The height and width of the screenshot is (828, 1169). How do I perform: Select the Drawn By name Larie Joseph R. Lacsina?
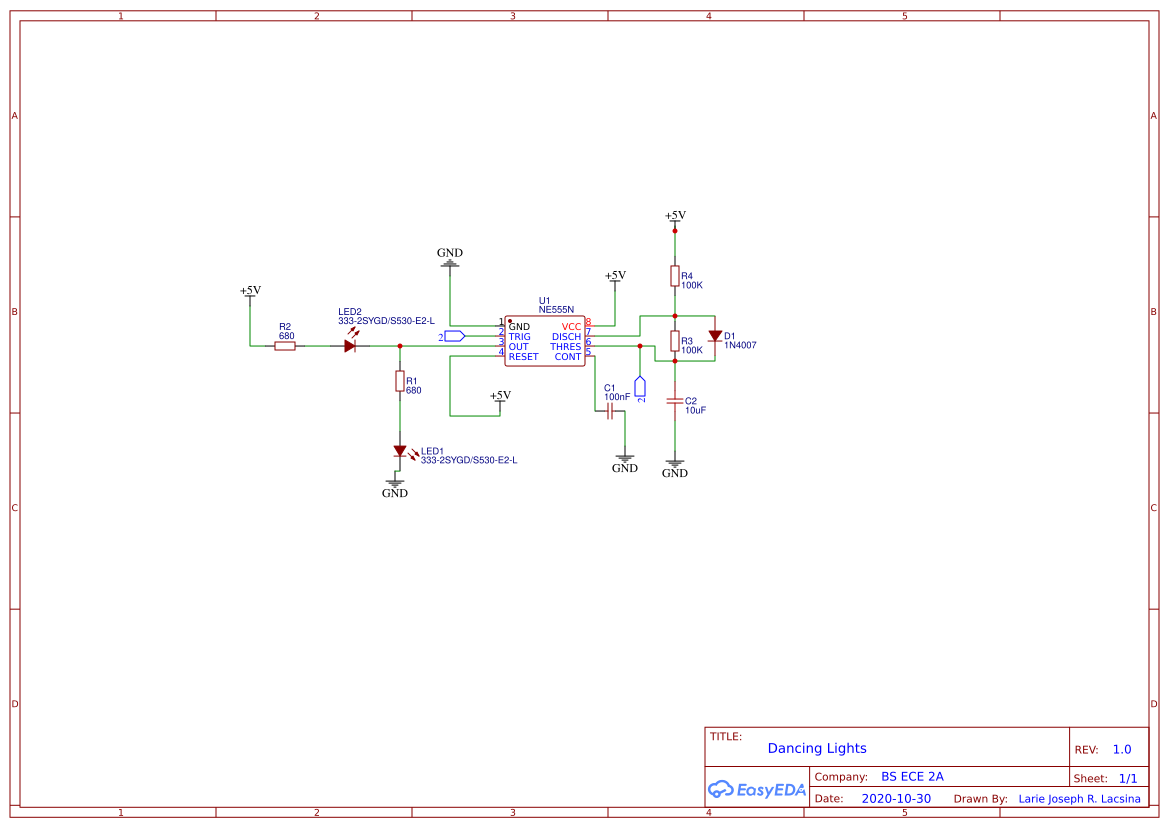[1080, 798]
